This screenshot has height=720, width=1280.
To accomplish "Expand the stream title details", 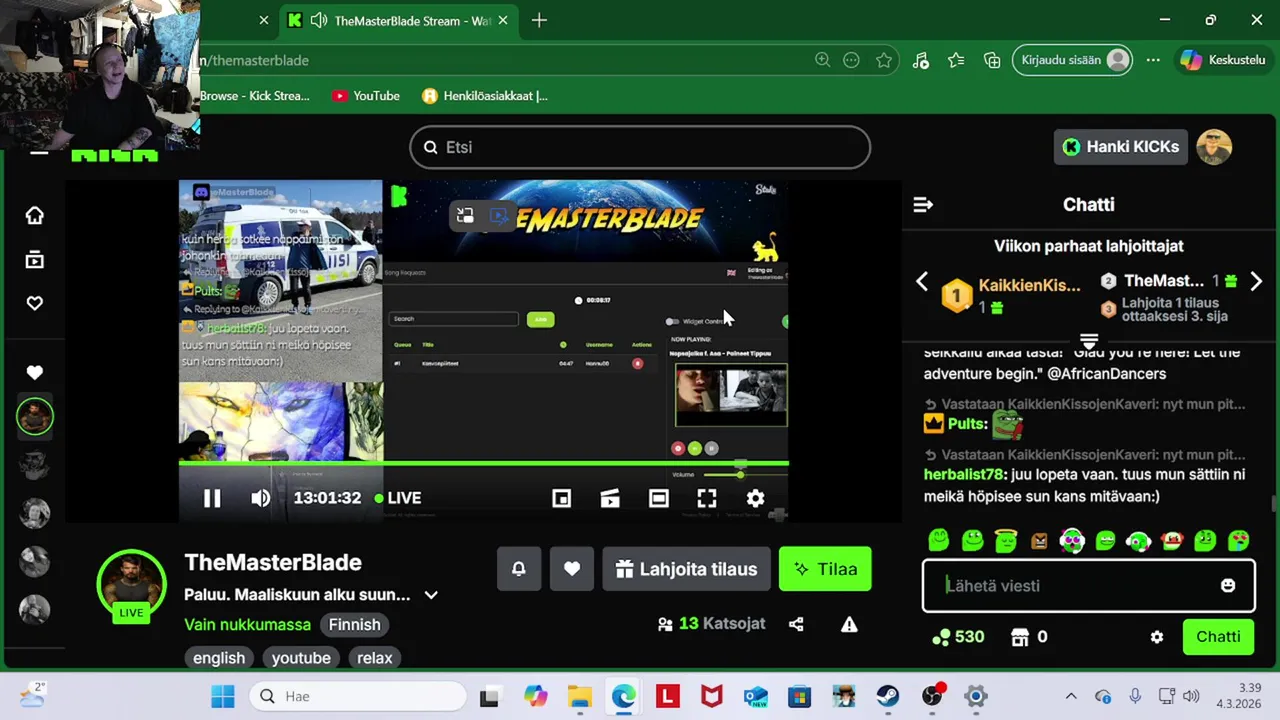I will click(431, 595).
